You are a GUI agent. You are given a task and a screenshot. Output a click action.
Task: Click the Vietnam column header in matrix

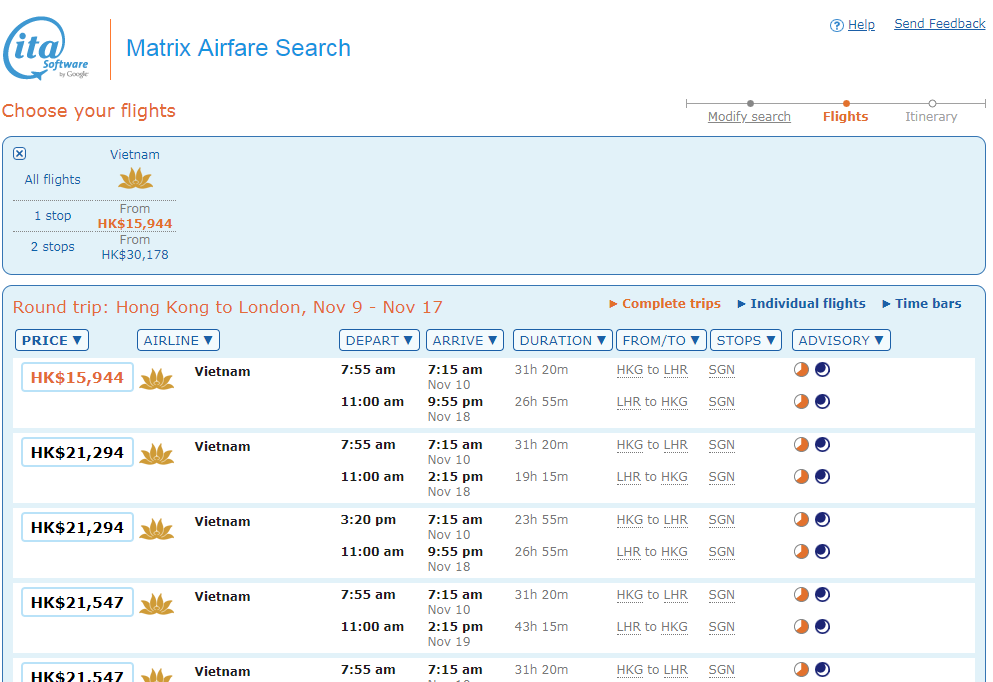[135, 155]
